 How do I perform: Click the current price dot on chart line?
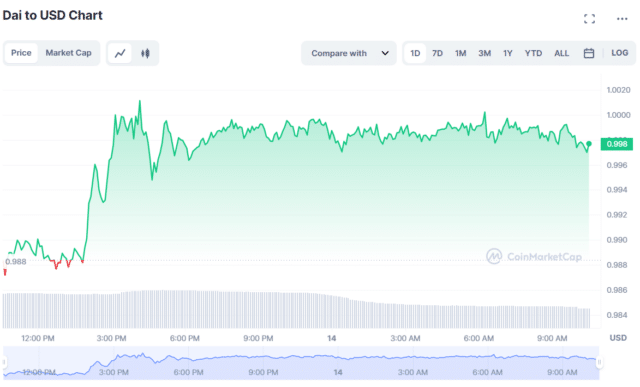pos(589,144)
